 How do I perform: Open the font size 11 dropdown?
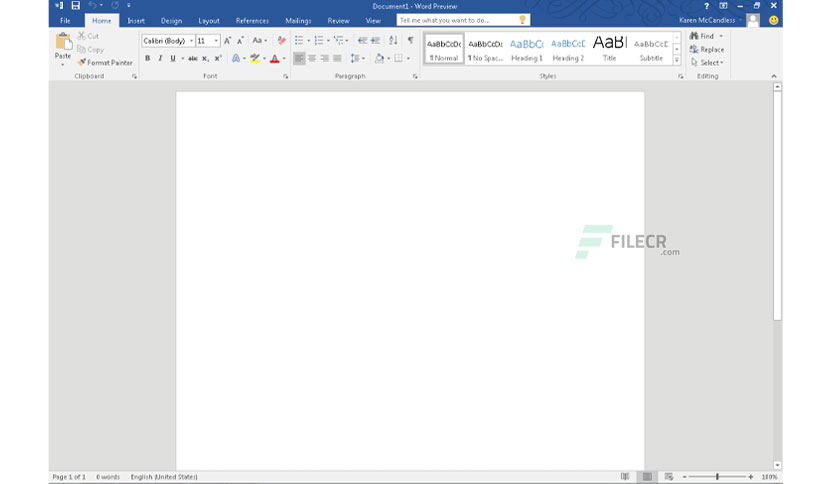pos(216,41)
